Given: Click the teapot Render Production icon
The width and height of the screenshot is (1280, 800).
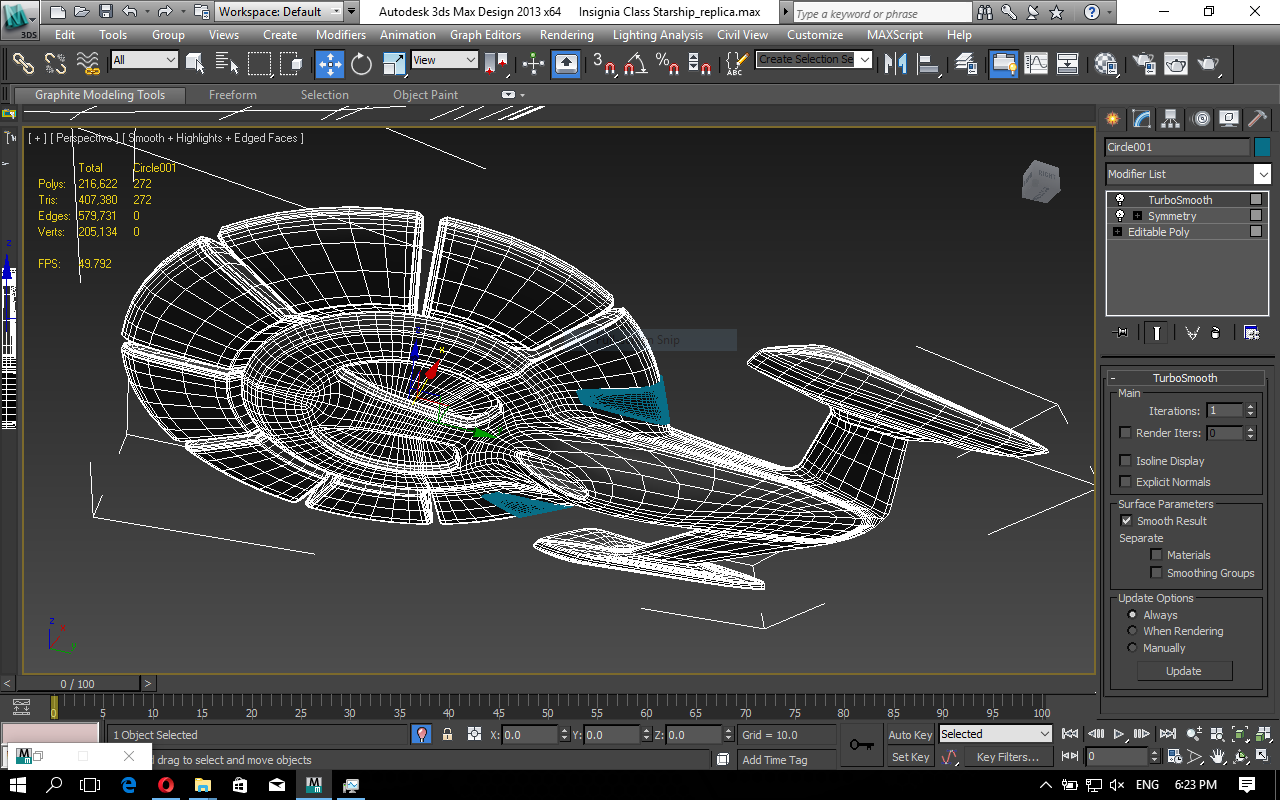Looking at the screenshot, I should tap(1209, 63).
